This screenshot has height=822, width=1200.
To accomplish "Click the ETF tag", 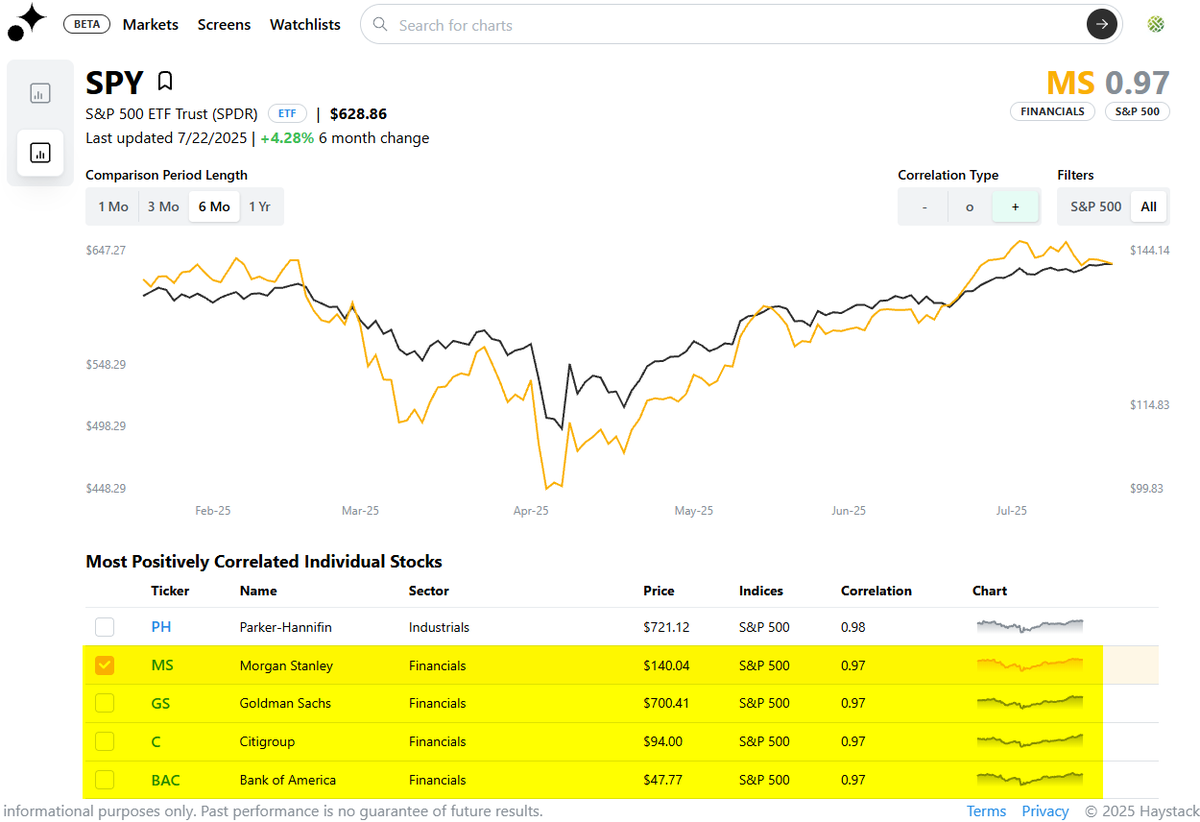I will pos(286,114).
